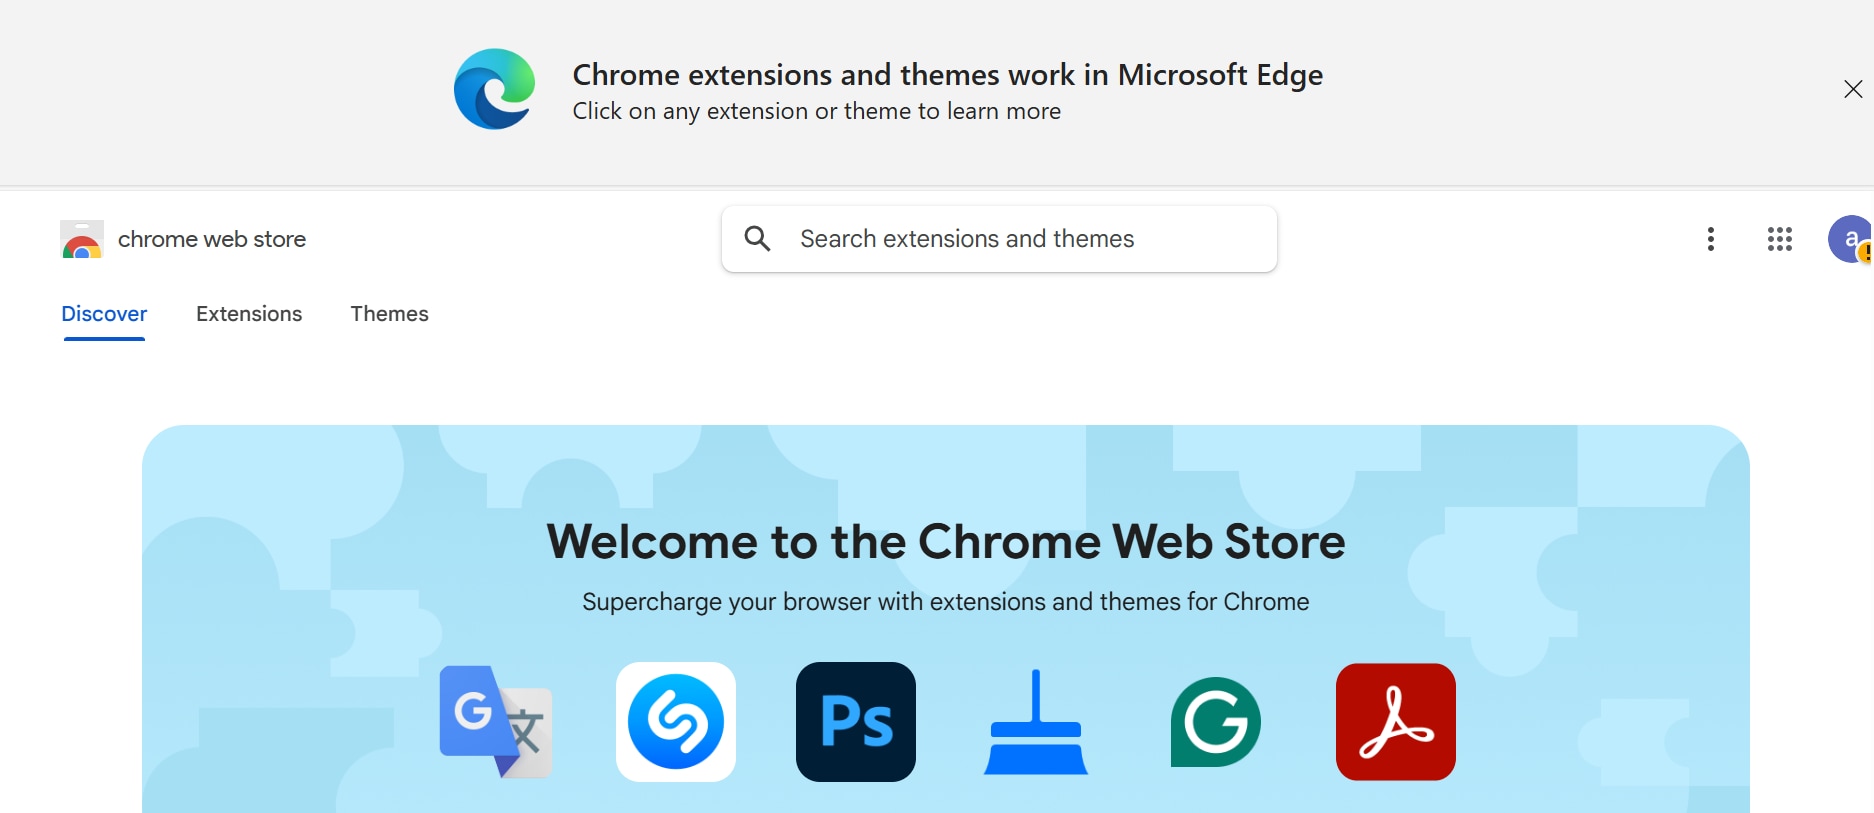Open the Google apps grid launcher
This screenshot has width=1874, height=813.
pyautogui.click(x=1779, y=239)
